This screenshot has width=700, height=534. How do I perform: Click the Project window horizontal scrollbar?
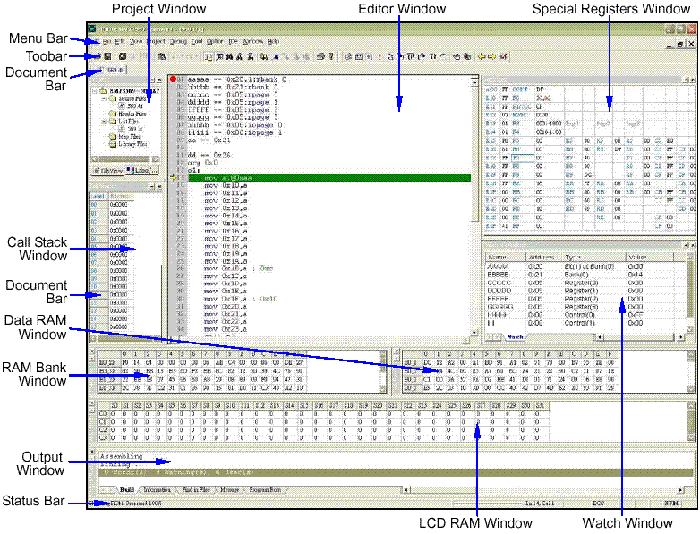[125, 159]
